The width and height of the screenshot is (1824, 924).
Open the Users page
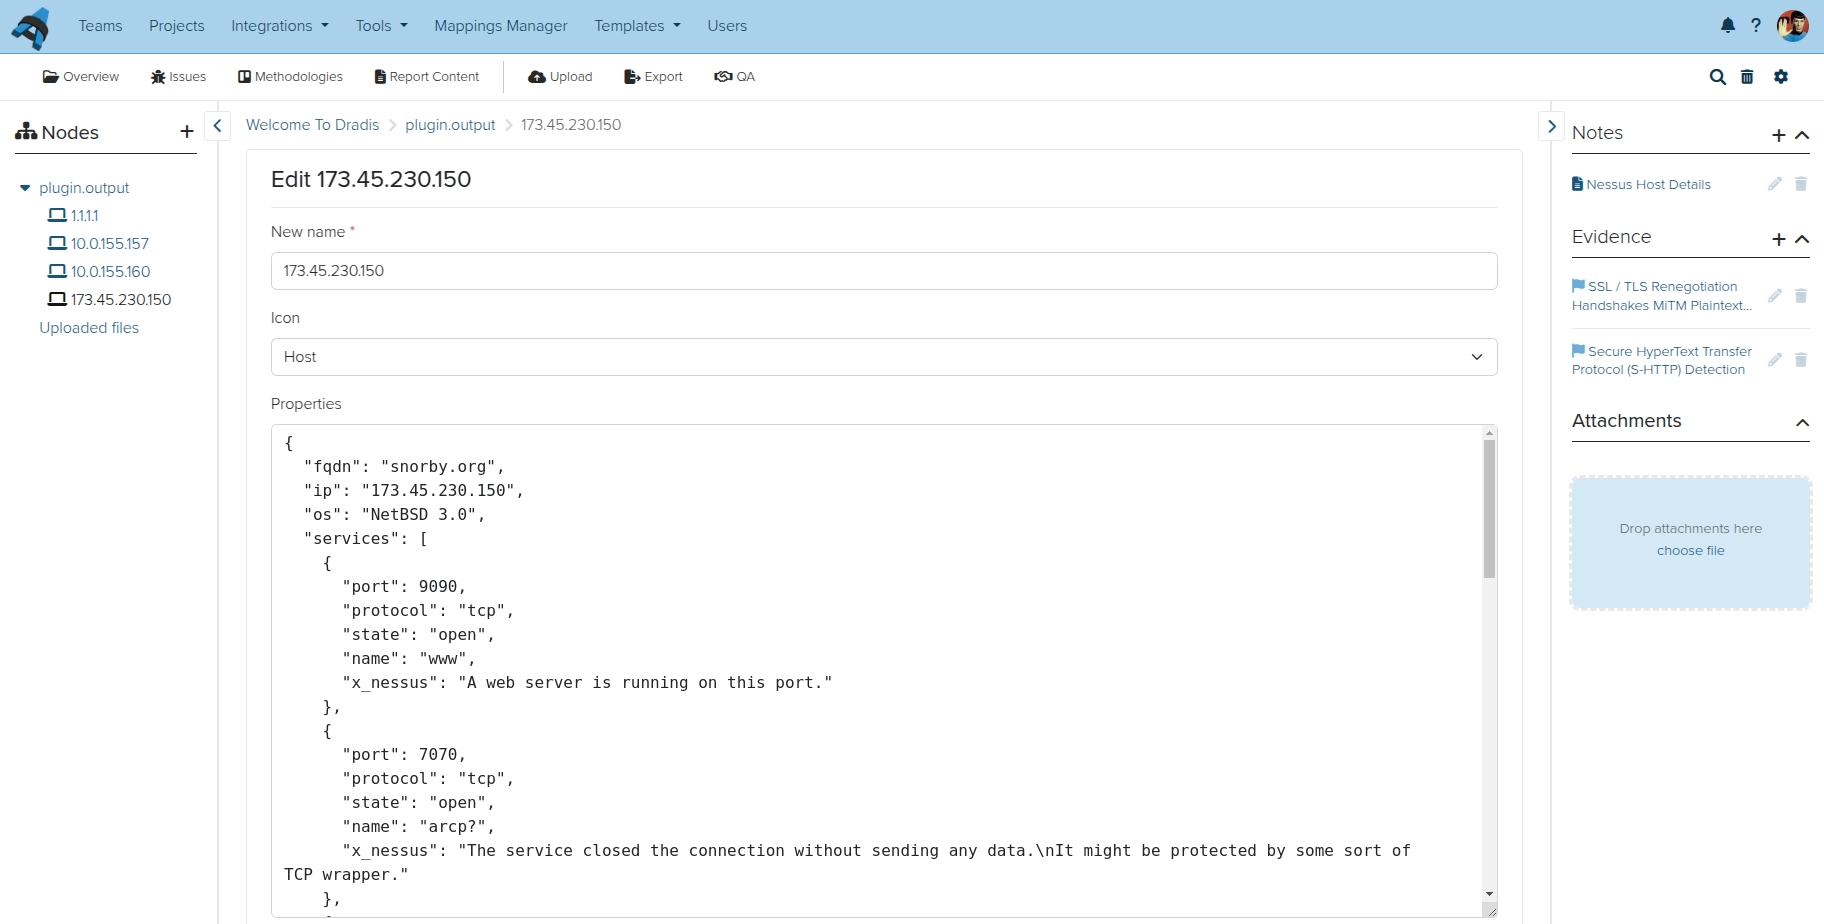[727, 26]
